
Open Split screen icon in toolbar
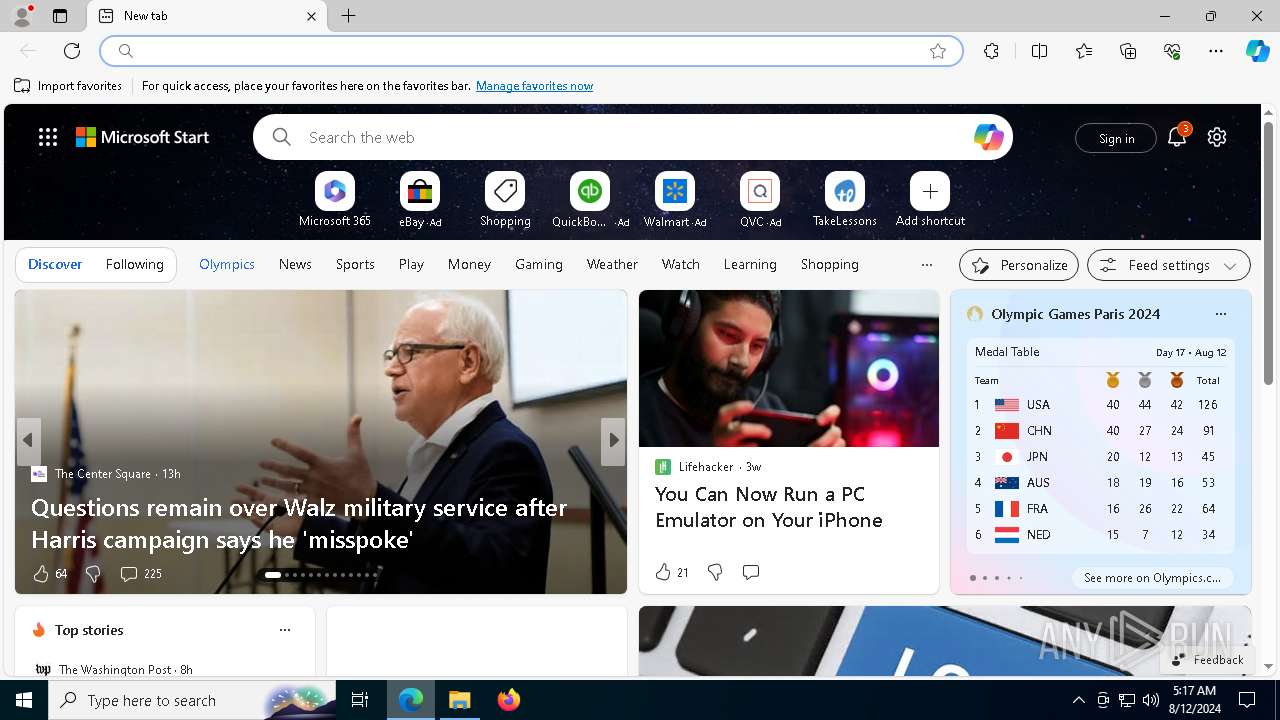click(x=1039, y=51)
